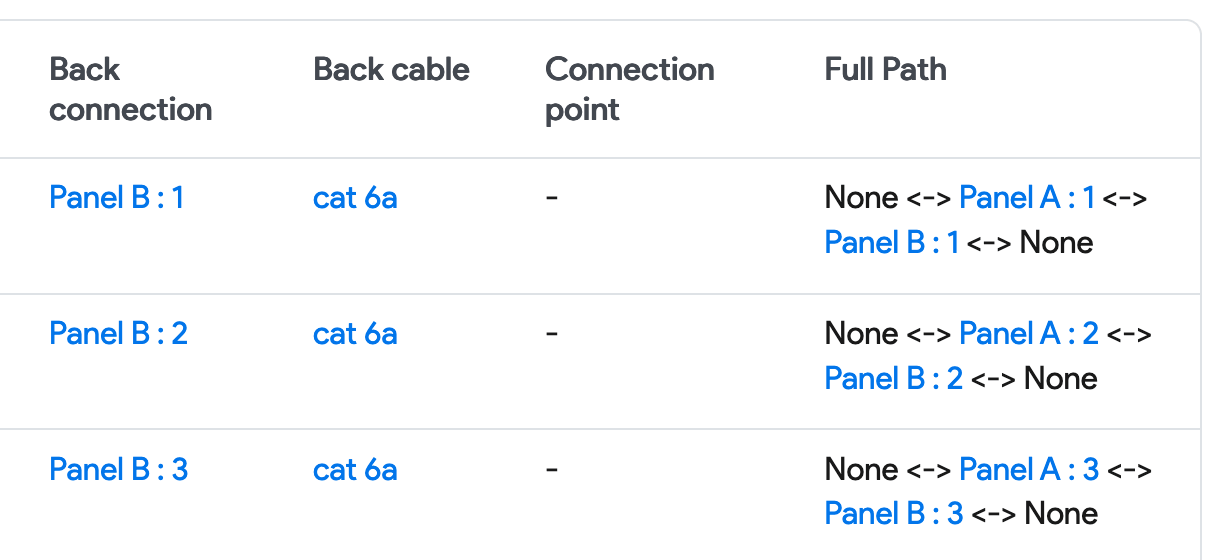The height and width of the screenshot is (560, 1222).
Task: Follow the Panel A : 2 Full Path link
Action: tap(1028, 333)
